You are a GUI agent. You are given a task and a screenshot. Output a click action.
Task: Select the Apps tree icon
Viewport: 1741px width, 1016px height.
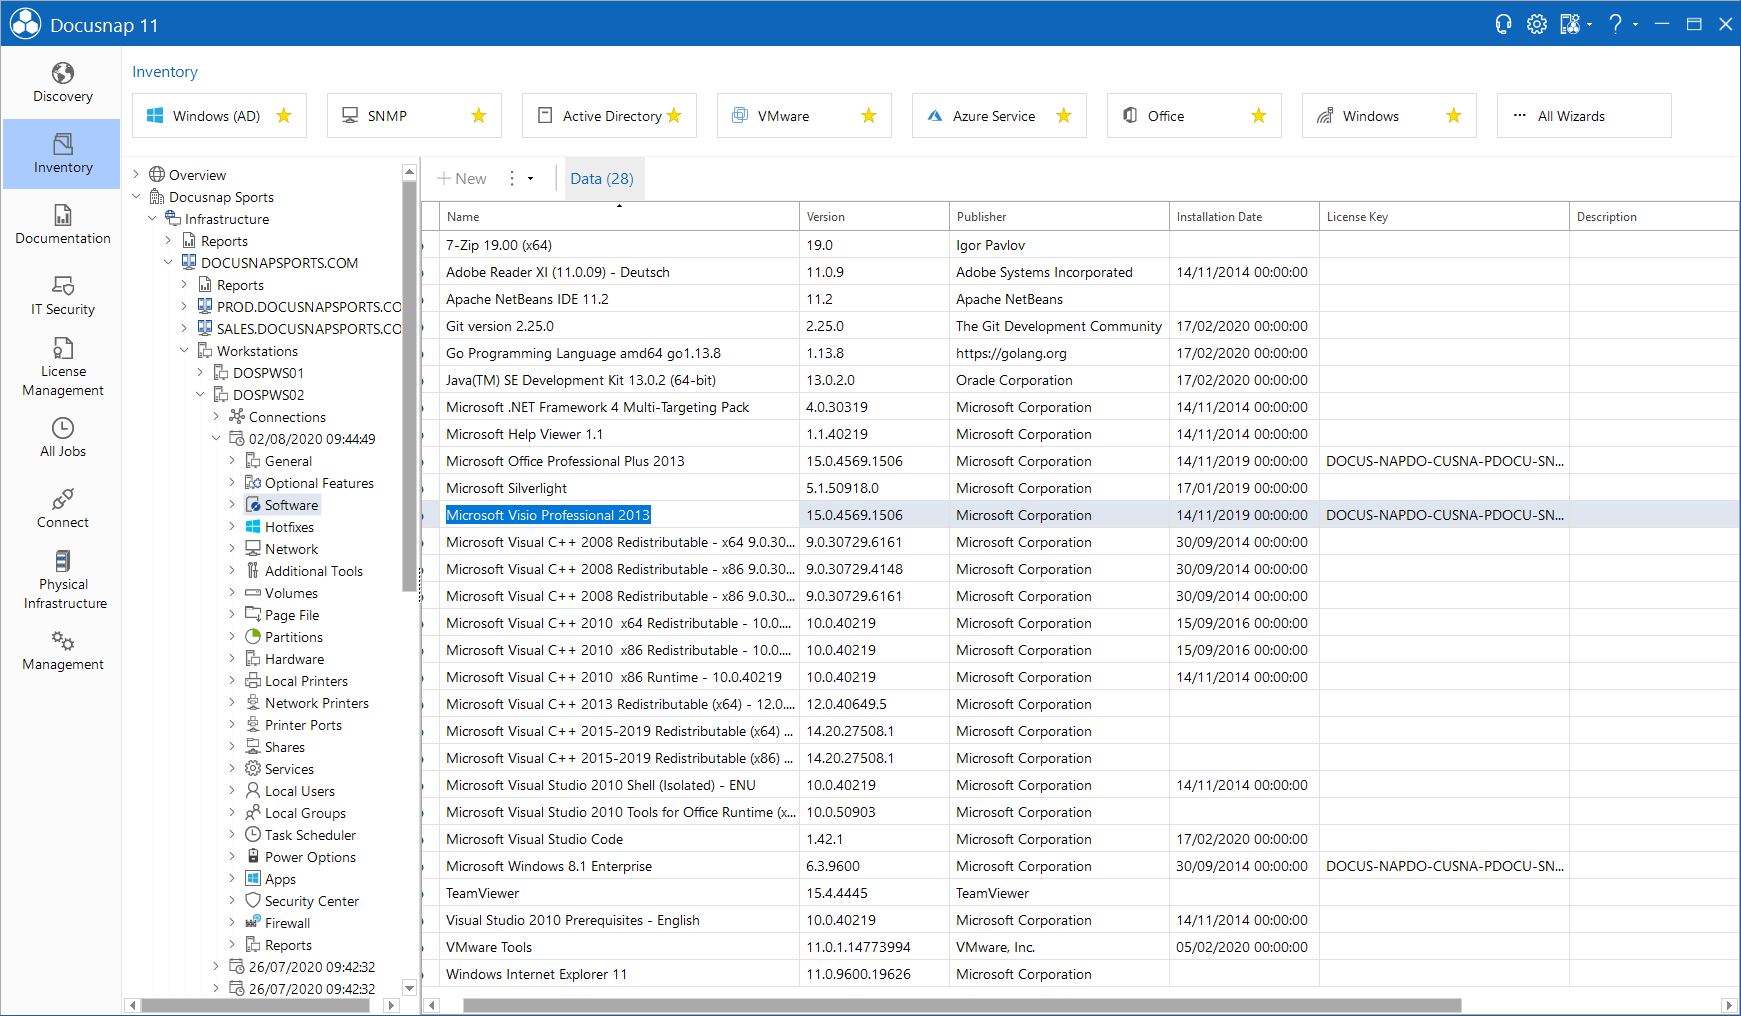[253, 879]
